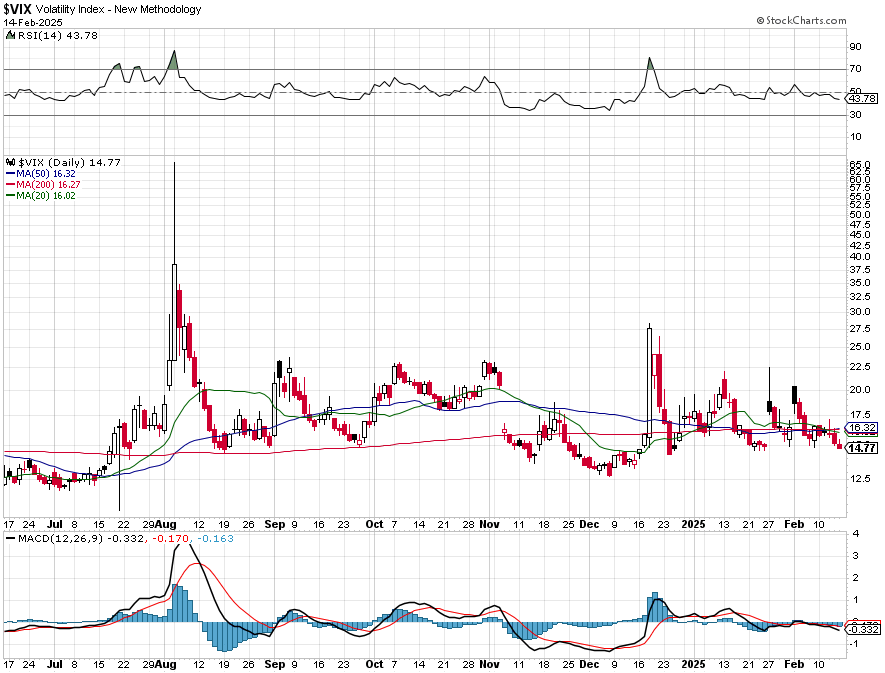Screen dimensions: 885x673
Task: Click the 43.78 RSI value tag
Action: pyautogui.click(x=862, y=98)
